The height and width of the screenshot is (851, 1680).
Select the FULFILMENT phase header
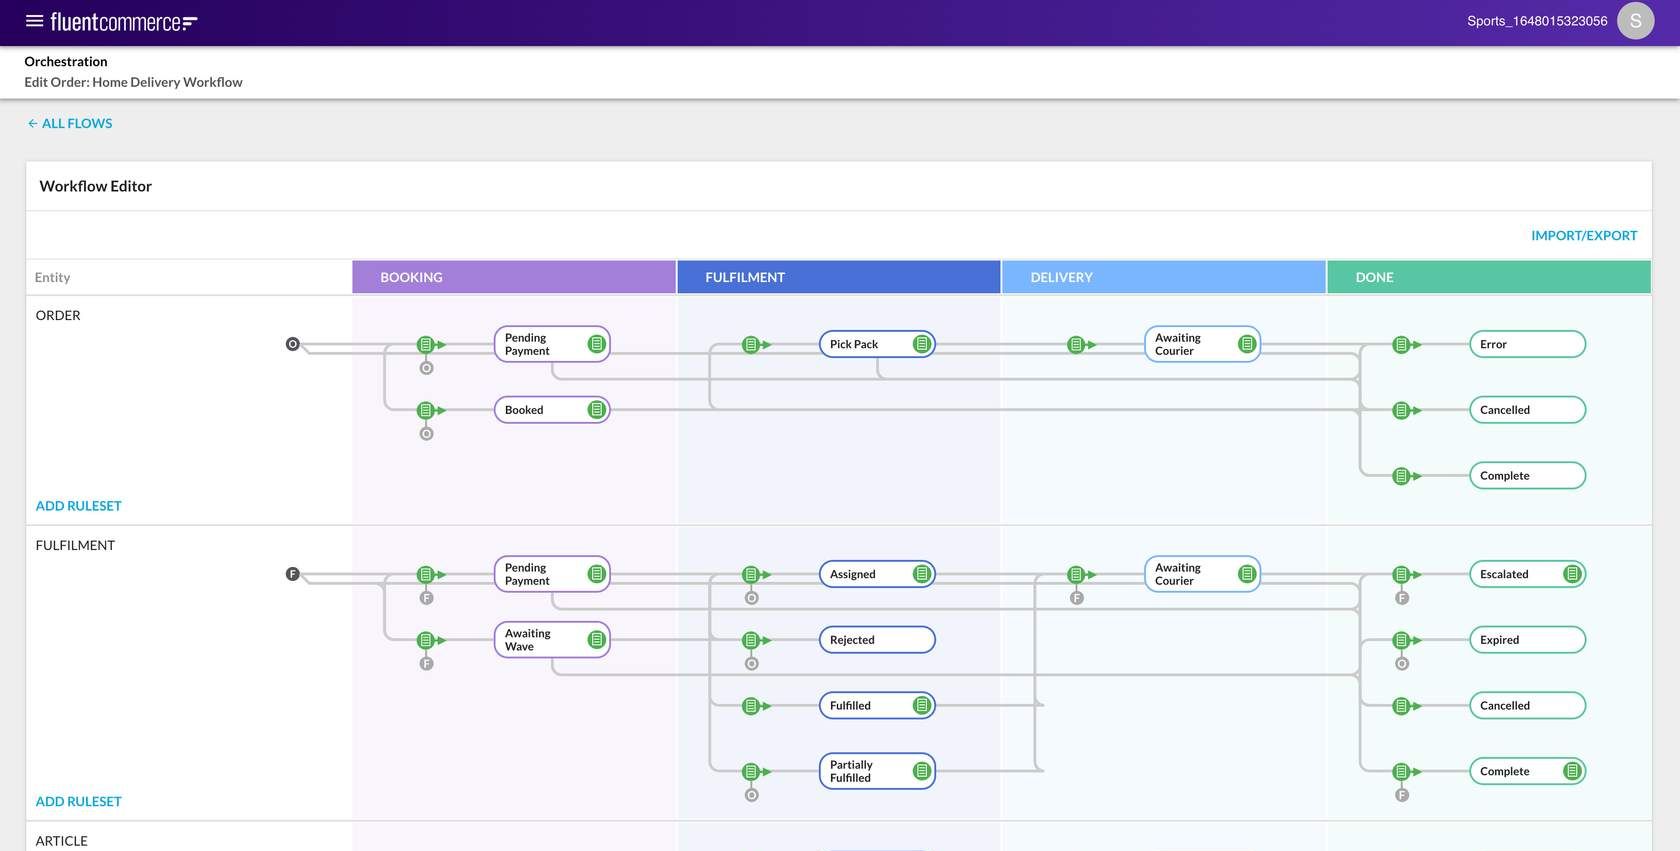tap(838, 277)
